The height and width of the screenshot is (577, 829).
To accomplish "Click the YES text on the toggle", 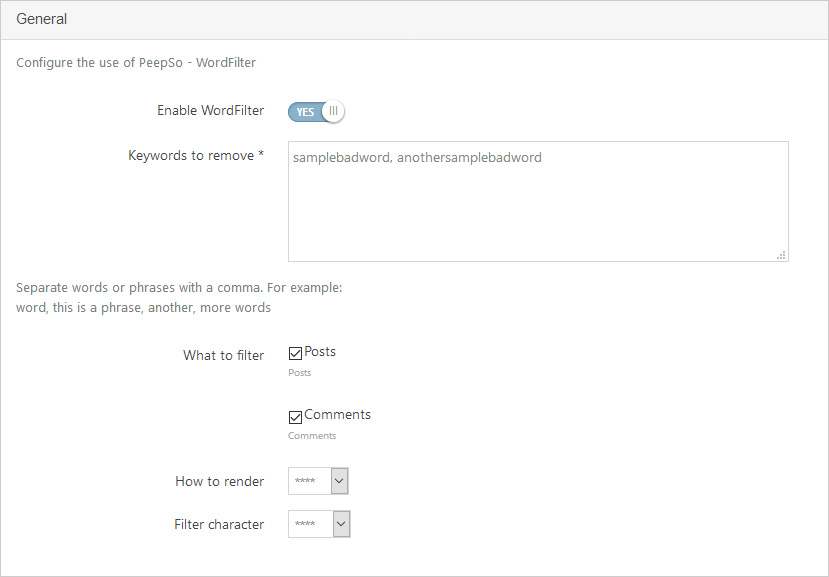I will 305,112.
